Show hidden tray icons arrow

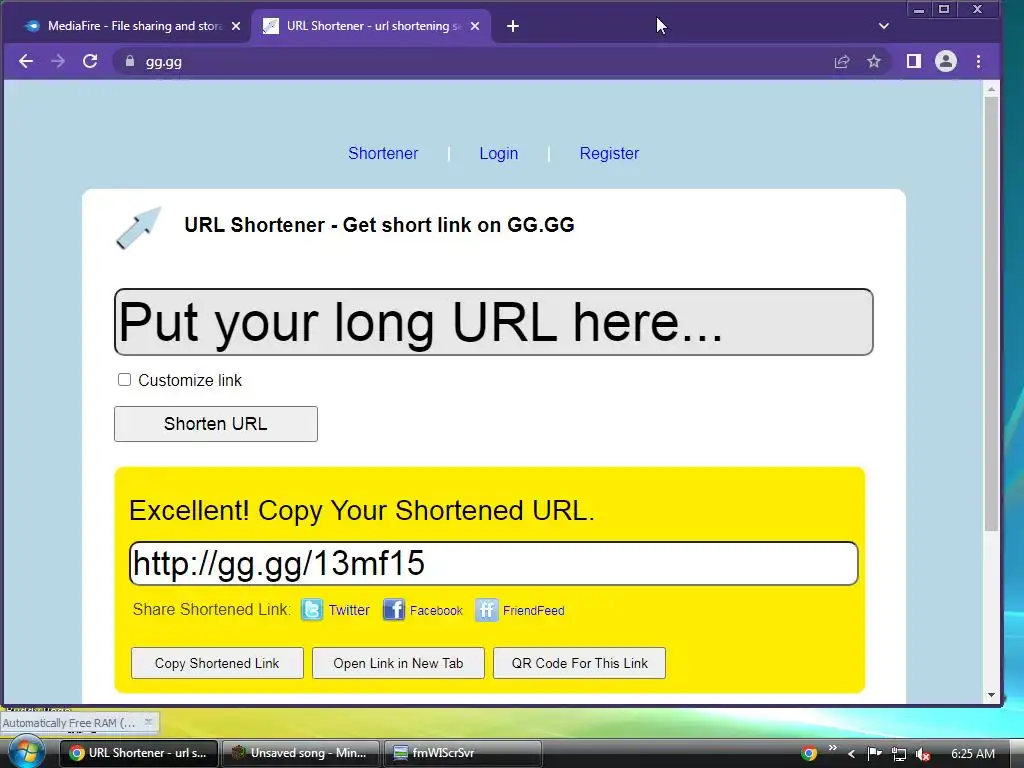pyautogui.click(x=851, y=754)
